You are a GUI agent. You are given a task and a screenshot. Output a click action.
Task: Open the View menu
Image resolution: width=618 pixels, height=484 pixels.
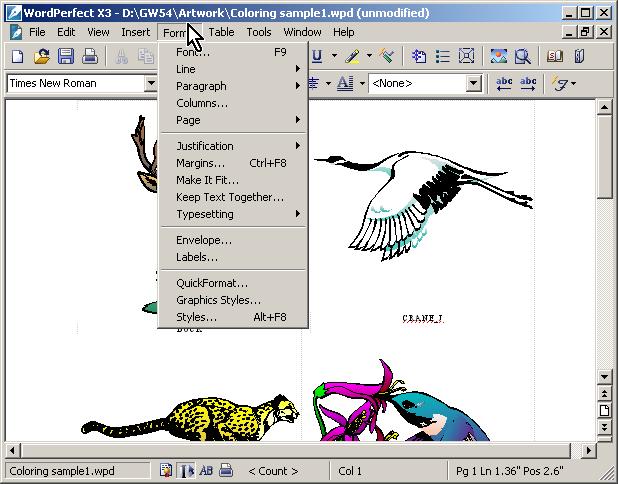98,32
